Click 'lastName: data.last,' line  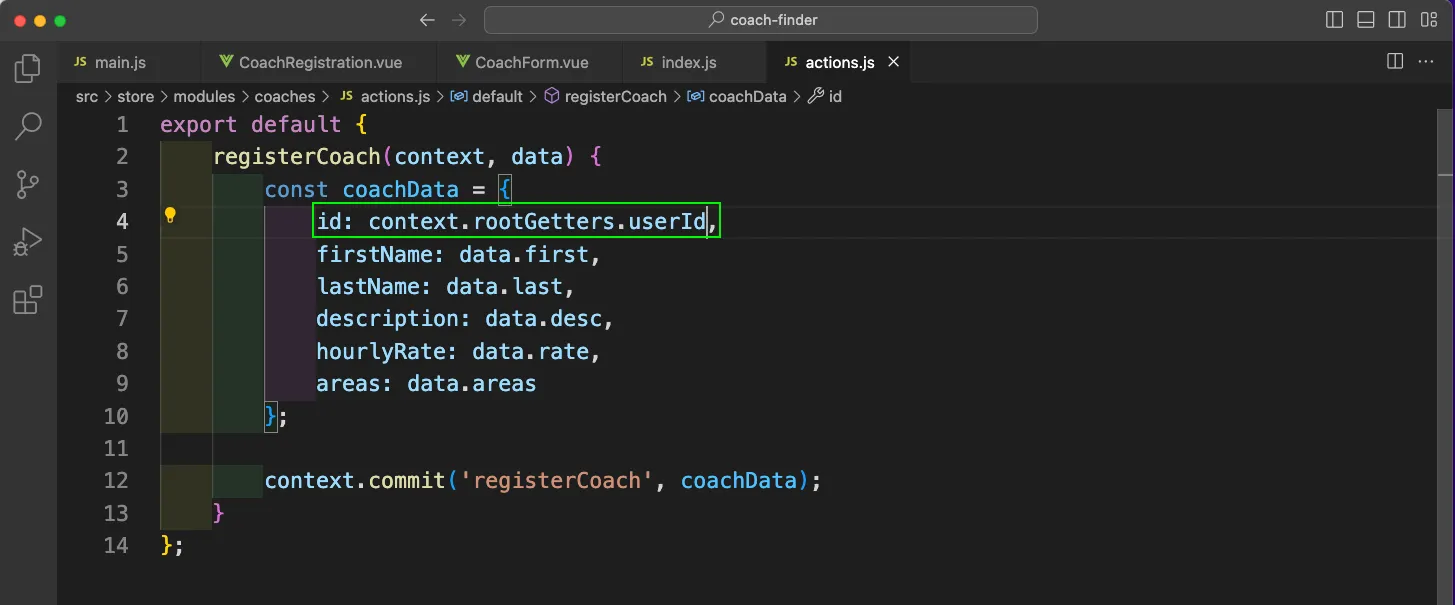pos(446,287)
